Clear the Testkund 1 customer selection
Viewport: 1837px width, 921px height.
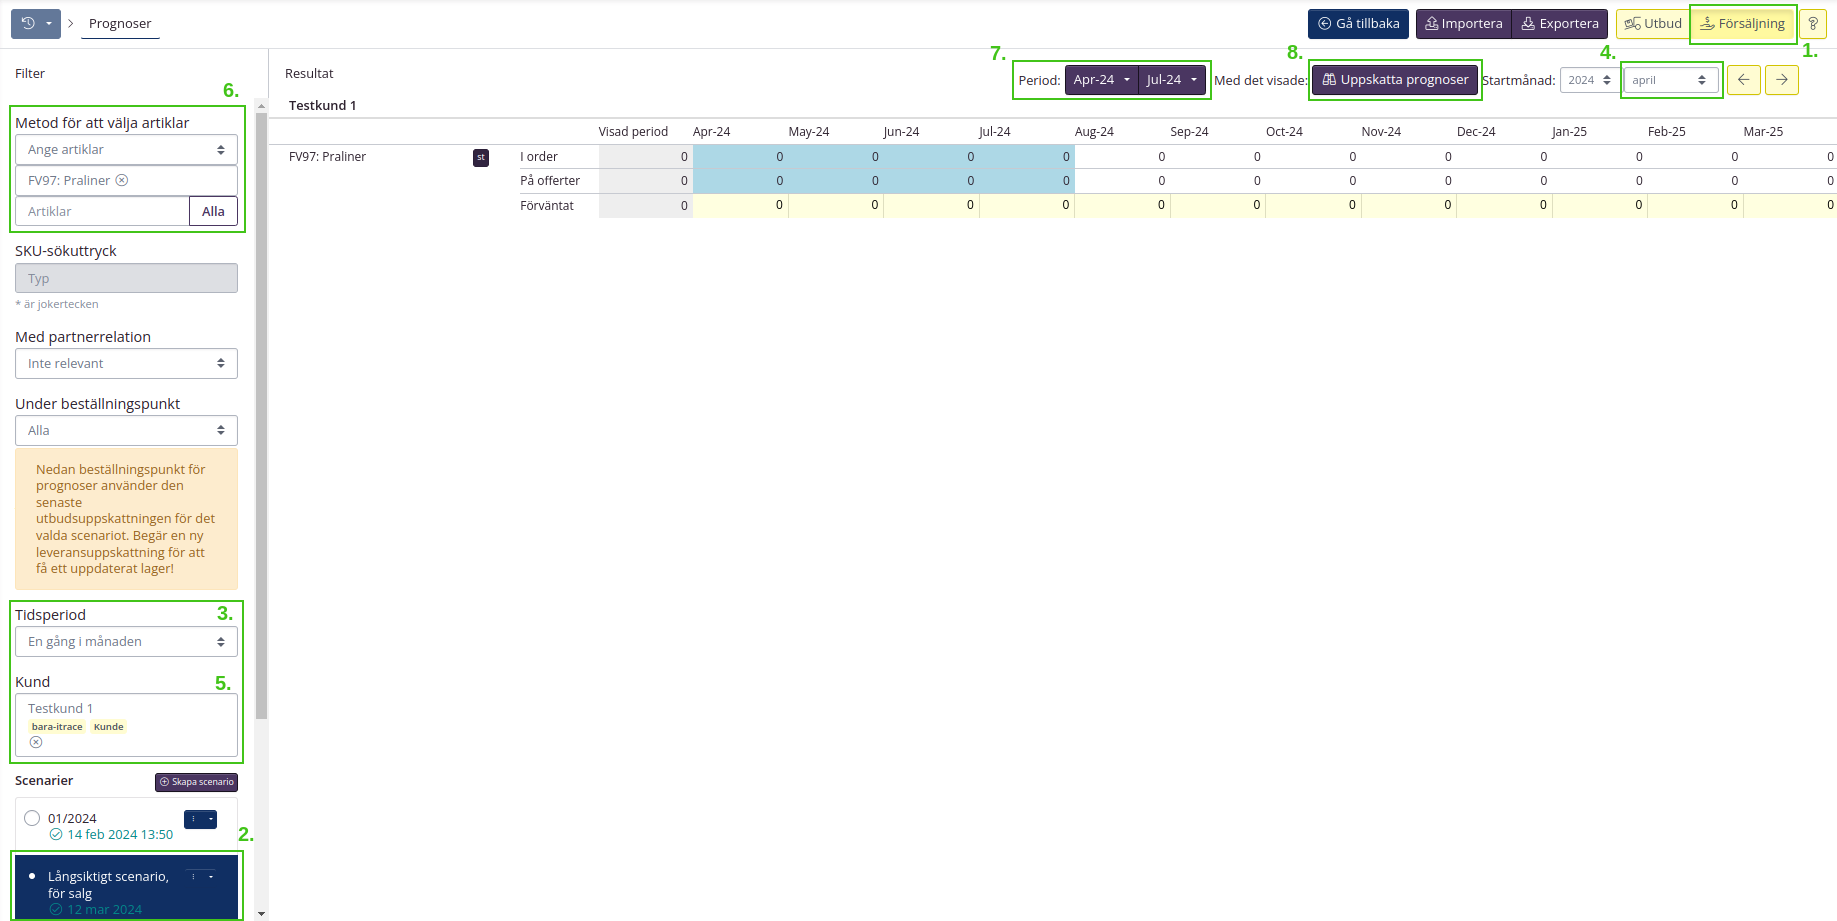tap(36, 742)
